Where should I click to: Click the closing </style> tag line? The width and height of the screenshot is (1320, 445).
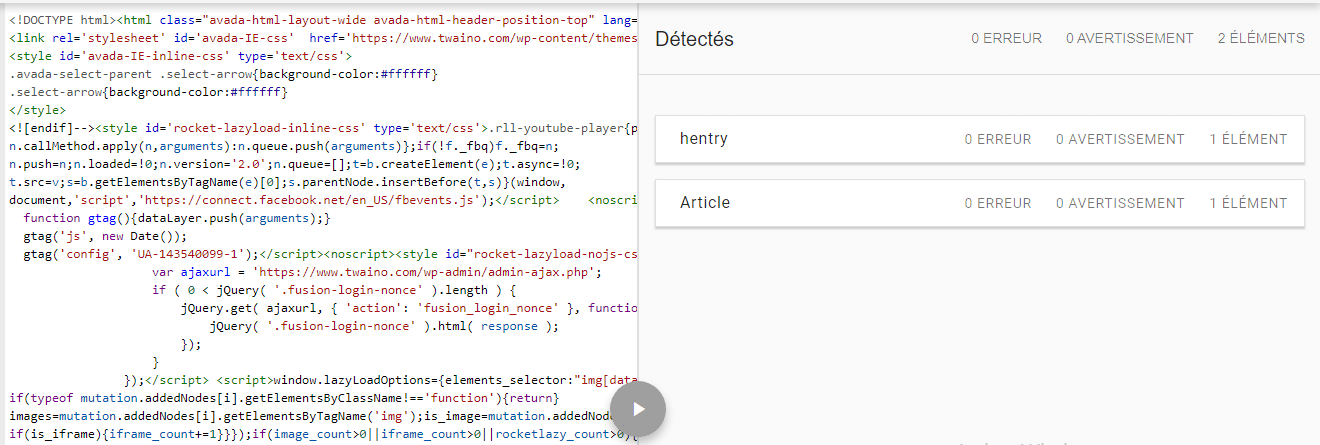[x=37, y=110]
